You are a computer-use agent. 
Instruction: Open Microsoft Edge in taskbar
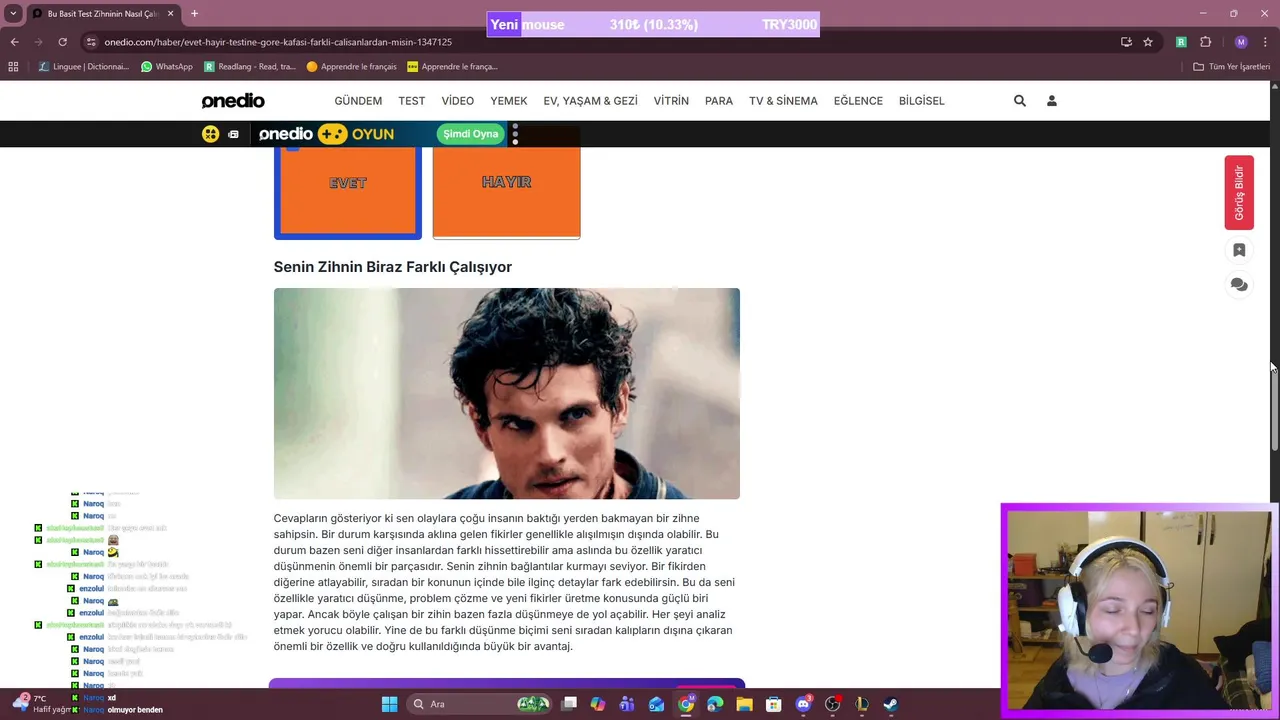(715, 704)
